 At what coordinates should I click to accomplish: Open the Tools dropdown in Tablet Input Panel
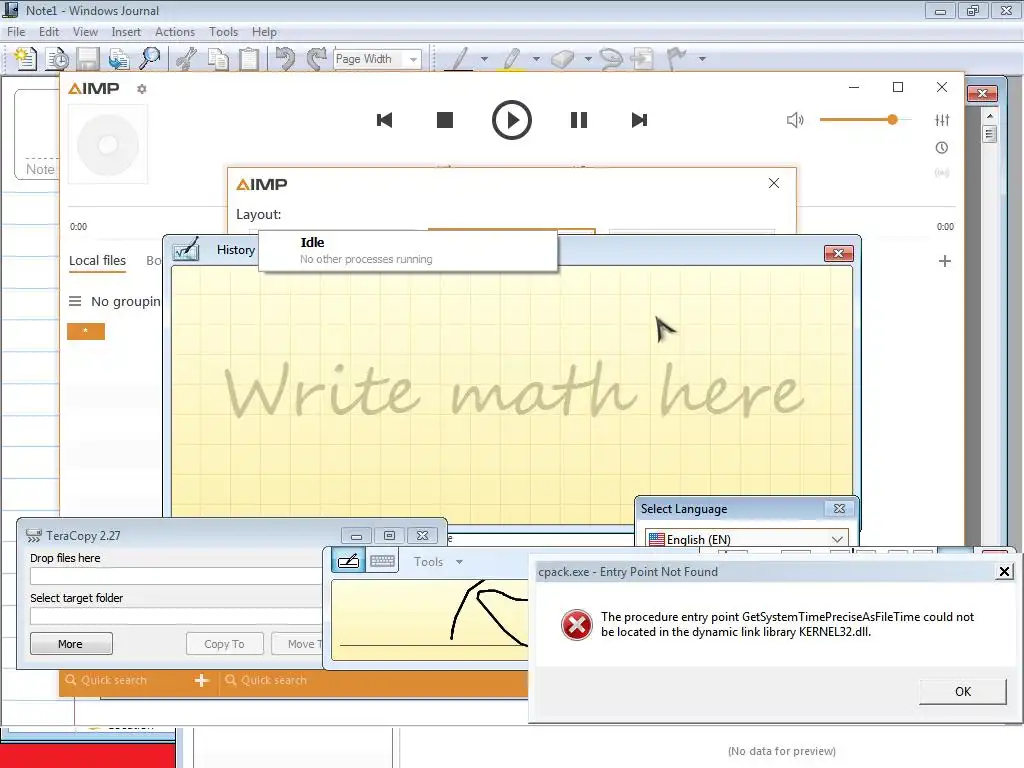coord(438,562)
